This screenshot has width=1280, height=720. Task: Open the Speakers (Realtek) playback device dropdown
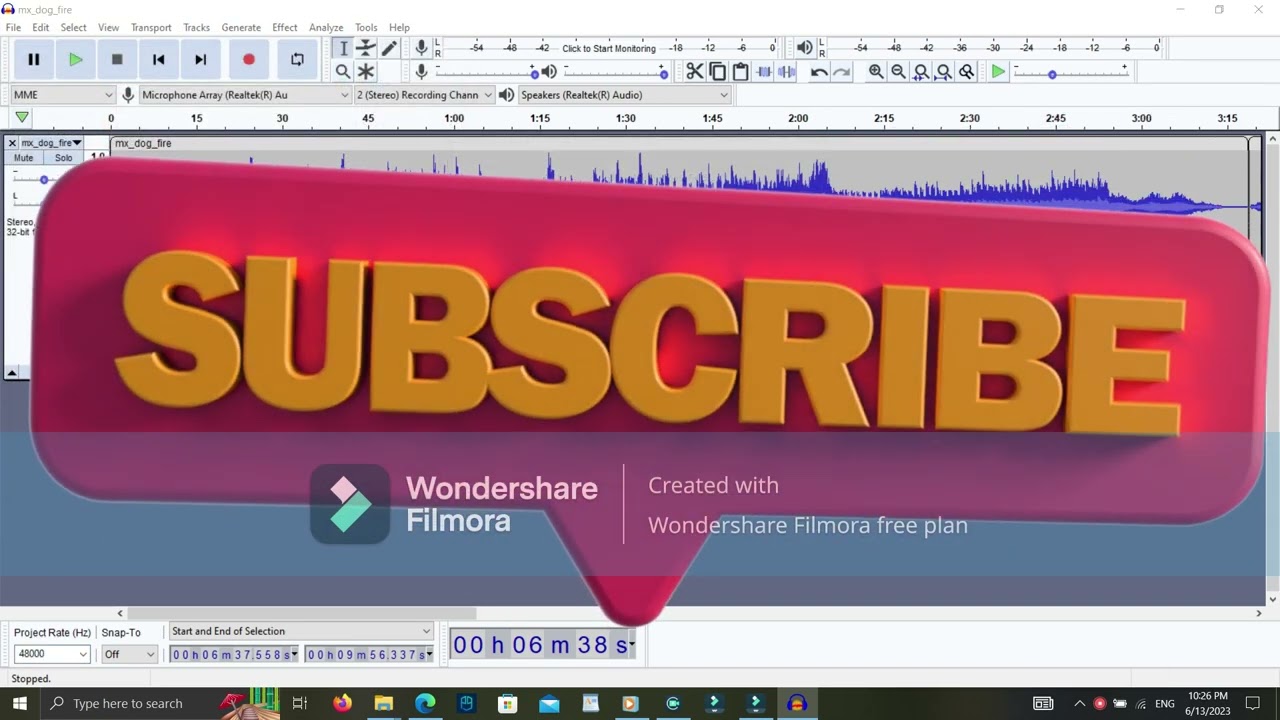coord(624,95)
